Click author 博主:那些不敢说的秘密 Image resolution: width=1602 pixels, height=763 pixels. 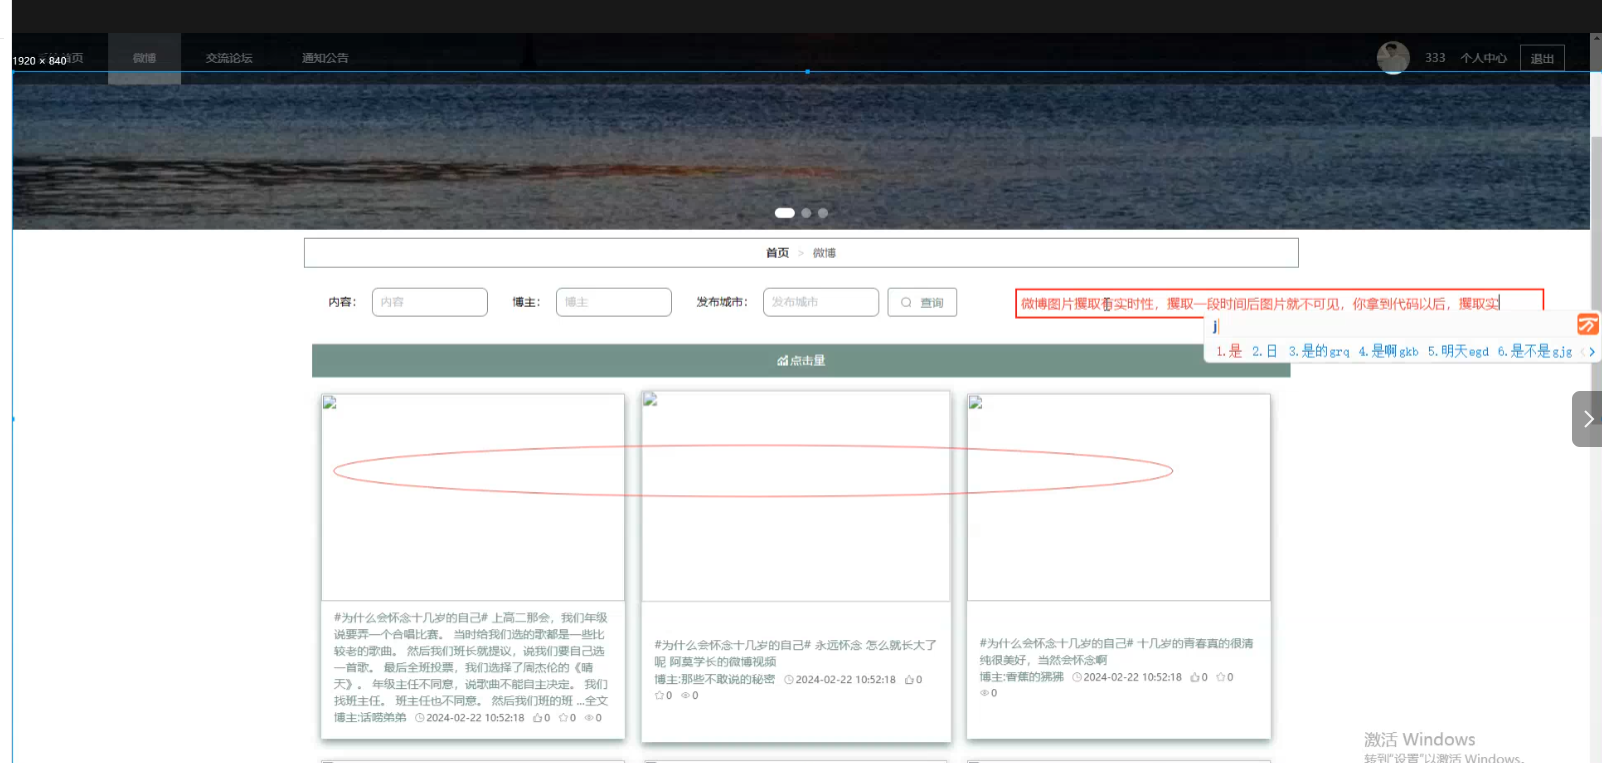[x=715, y=679]
